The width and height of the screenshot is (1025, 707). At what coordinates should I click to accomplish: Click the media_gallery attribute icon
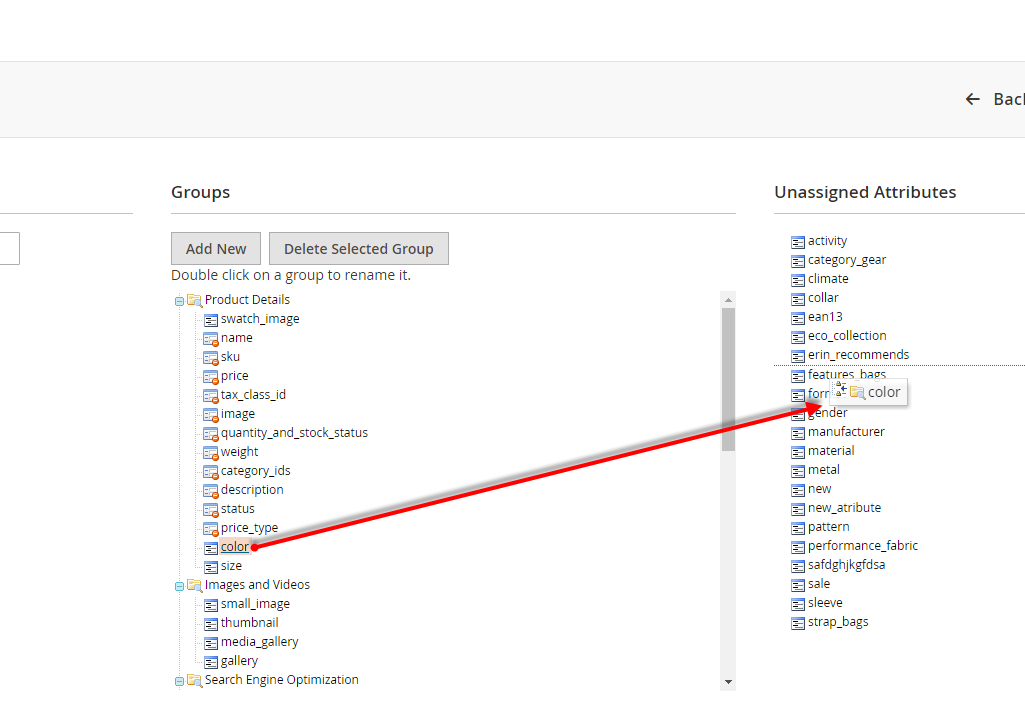point(210,642)
